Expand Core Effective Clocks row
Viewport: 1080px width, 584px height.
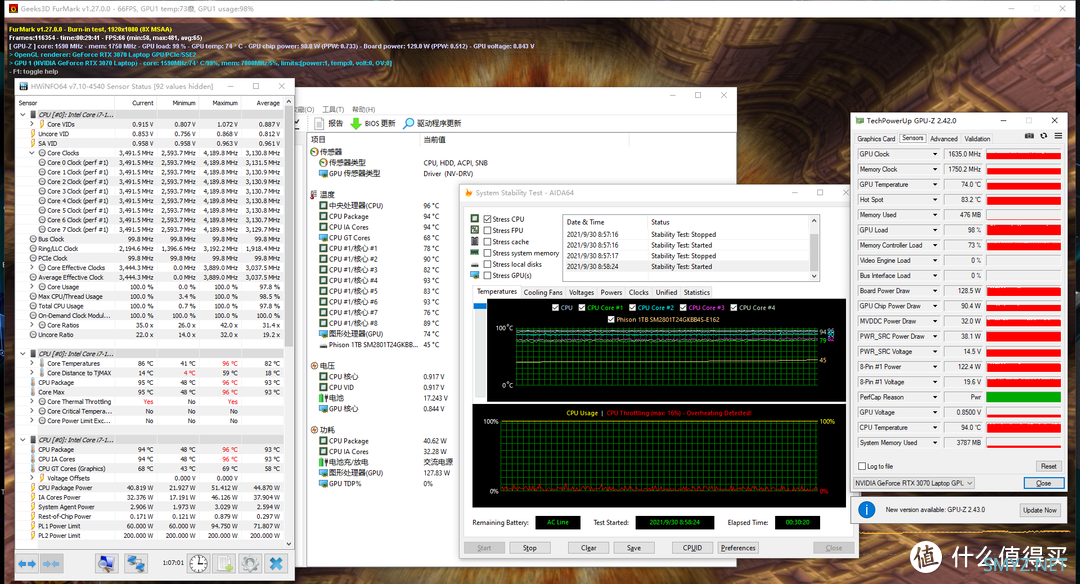[x=32, y=267]
